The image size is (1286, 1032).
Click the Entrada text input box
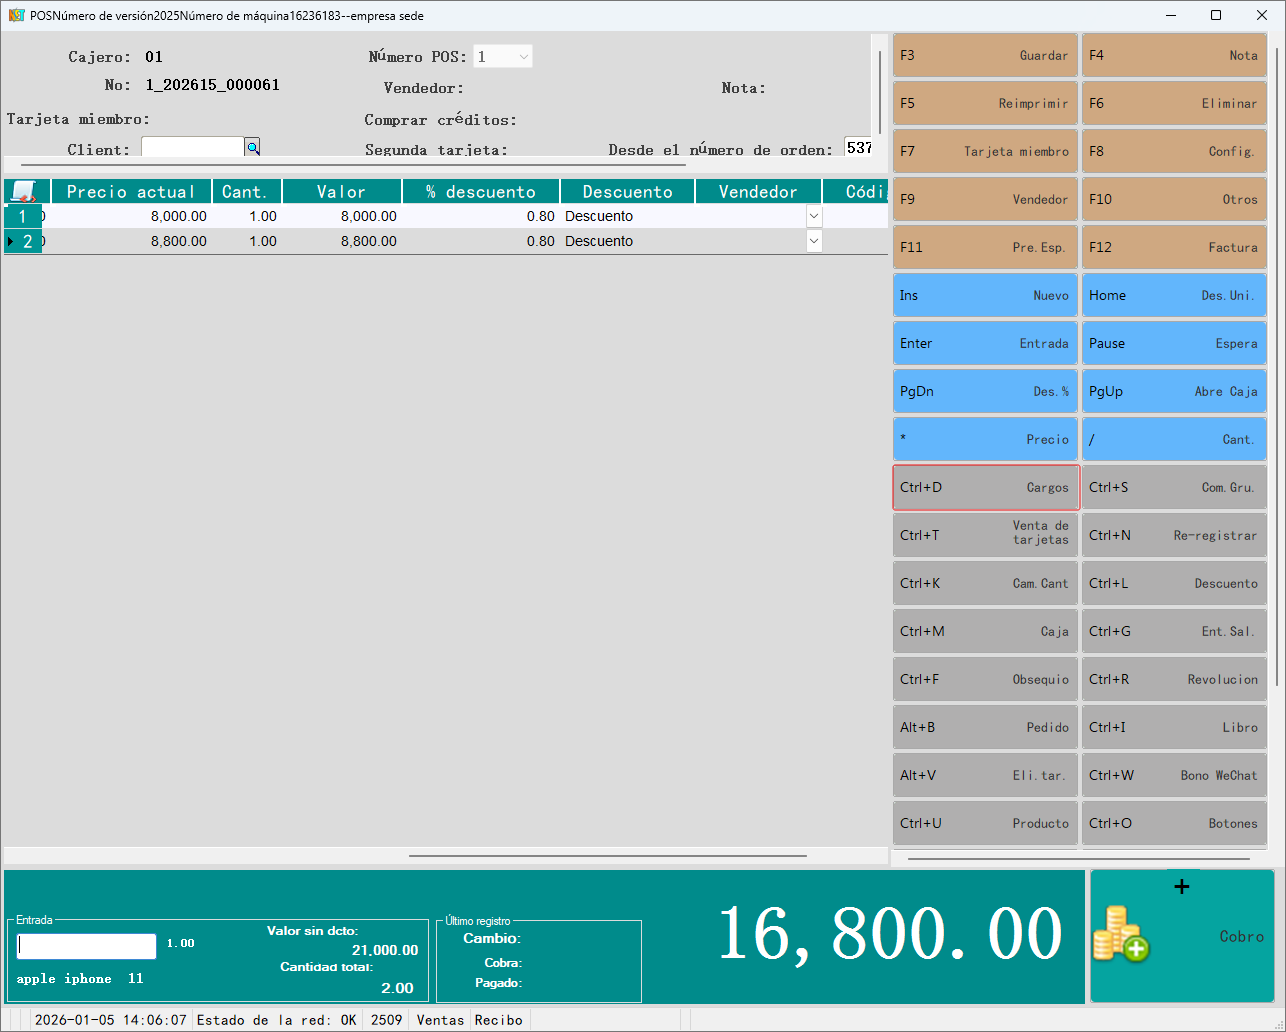click(87, 946)
